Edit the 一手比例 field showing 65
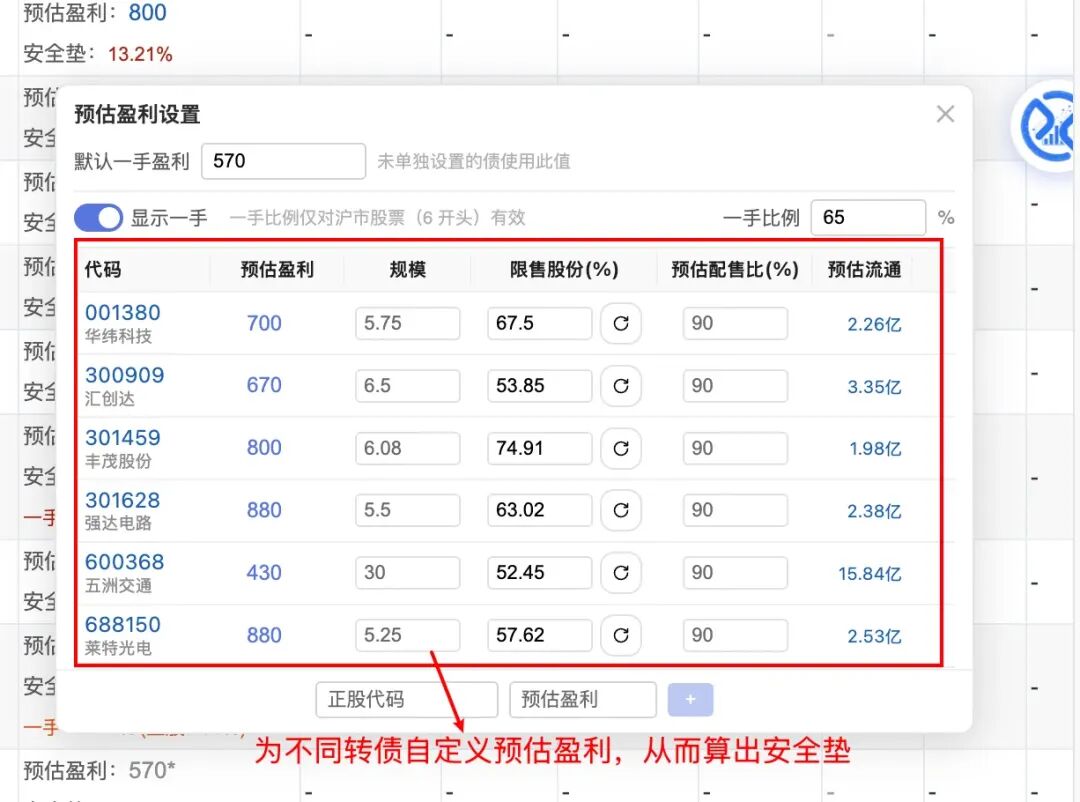This screenshot has width=1080, height=802. 868,218
